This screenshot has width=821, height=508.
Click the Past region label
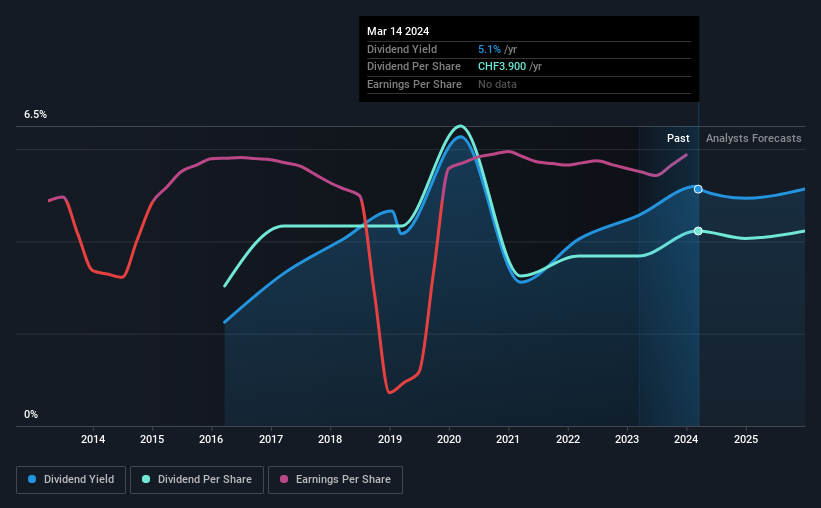point(678,138)
